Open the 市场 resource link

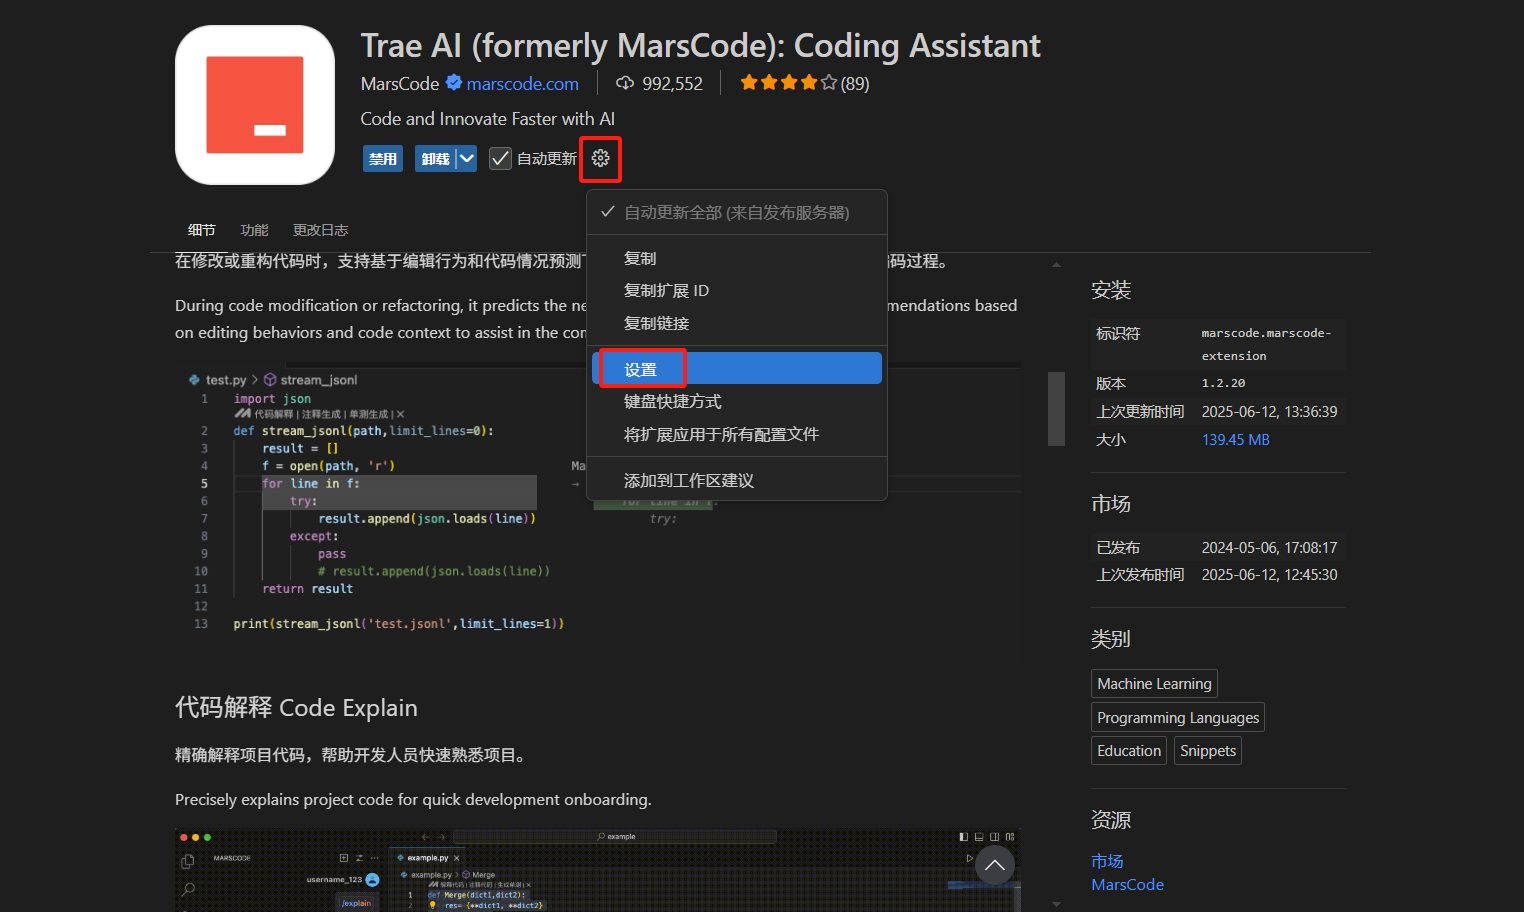click(x=1107, y=861)
